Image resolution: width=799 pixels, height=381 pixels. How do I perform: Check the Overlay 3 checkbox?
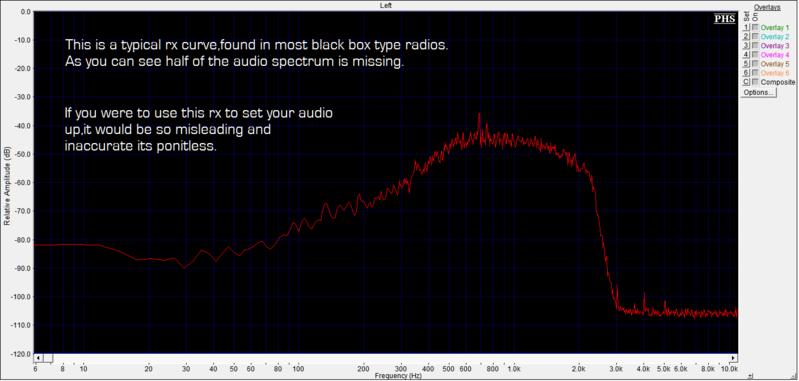point(755,46)
